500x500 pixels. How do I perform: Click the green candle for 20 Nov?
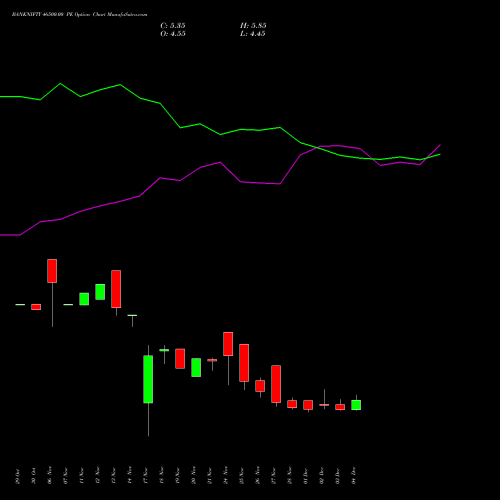pyautogui.click(x=196, y=367)
